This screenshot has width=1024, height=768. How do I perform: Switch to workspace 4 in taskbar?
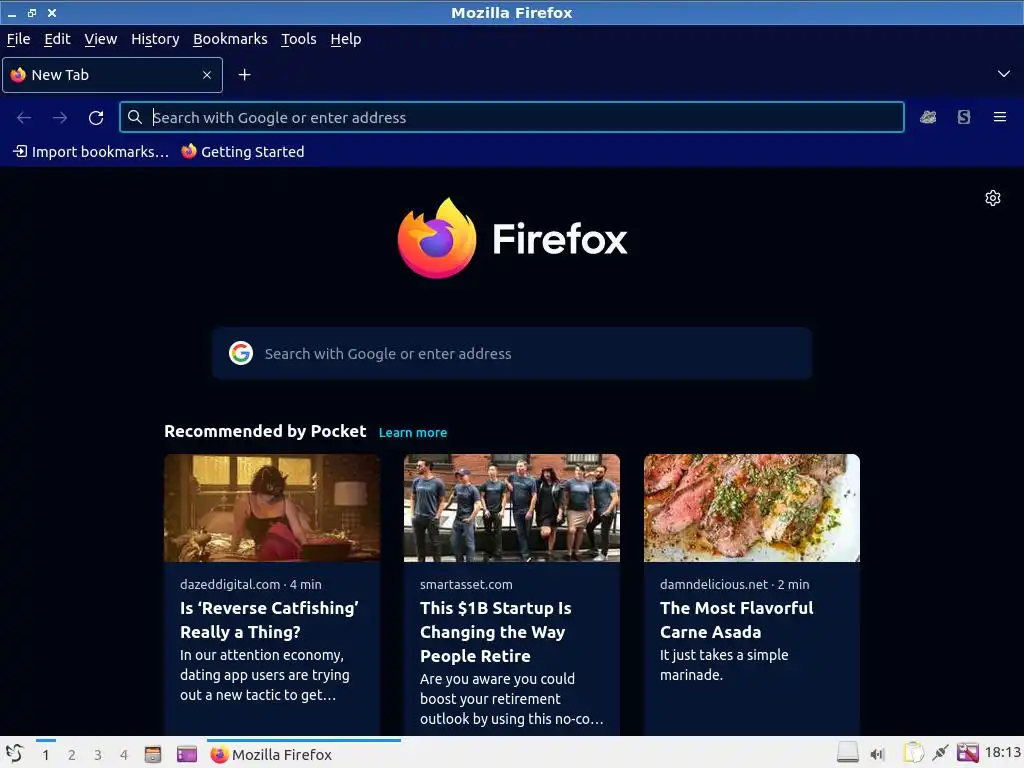[124, 755]
